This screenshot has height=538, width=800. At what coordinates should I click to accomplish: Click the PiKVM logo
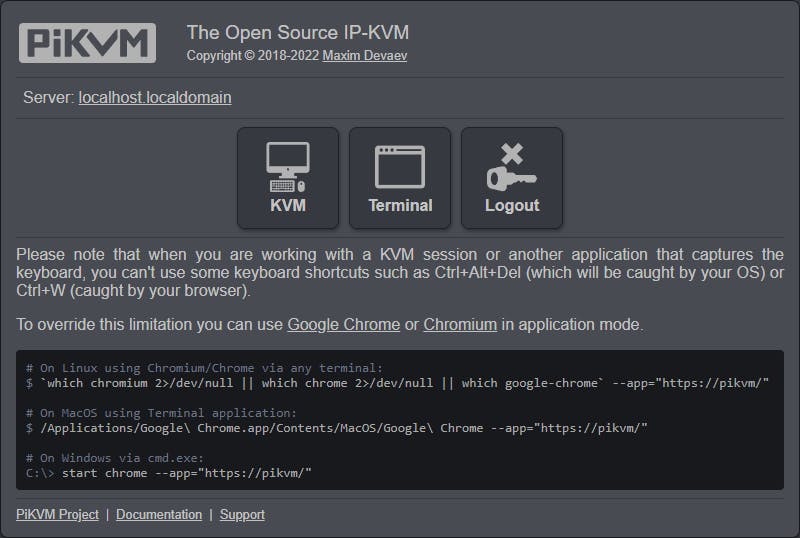pos(87,43)
